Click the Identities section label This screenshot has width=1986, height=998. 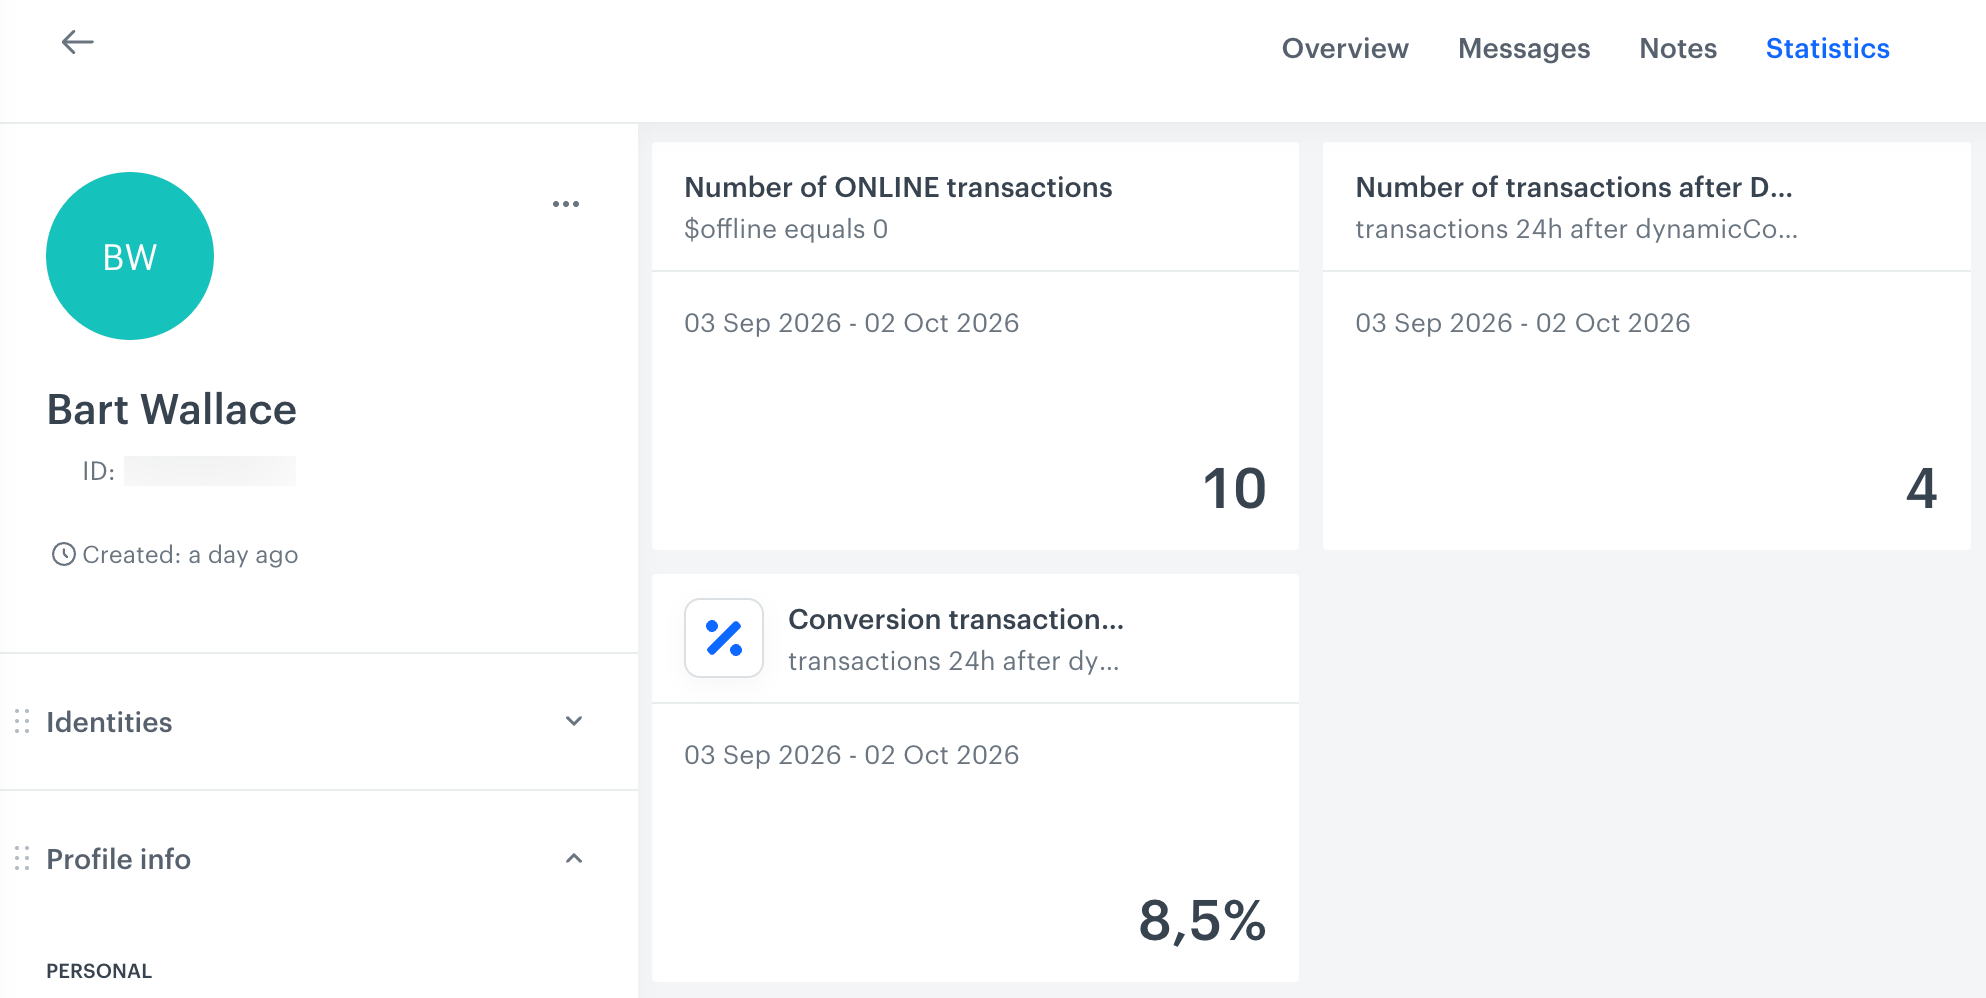(x=109, y=722)
